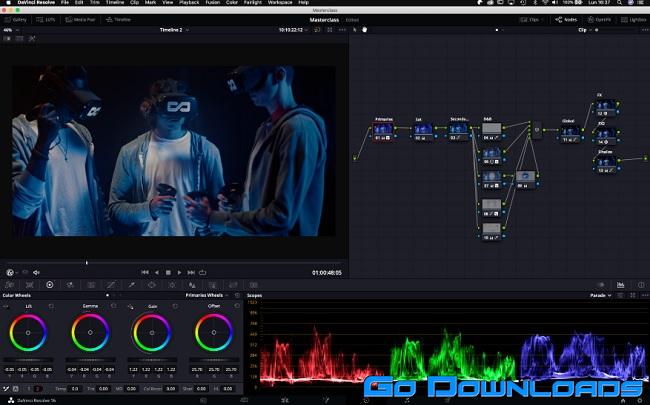Expand the Timeline 2 name dropdown
The width and height of the screenshot is (650, 405).
176,30
